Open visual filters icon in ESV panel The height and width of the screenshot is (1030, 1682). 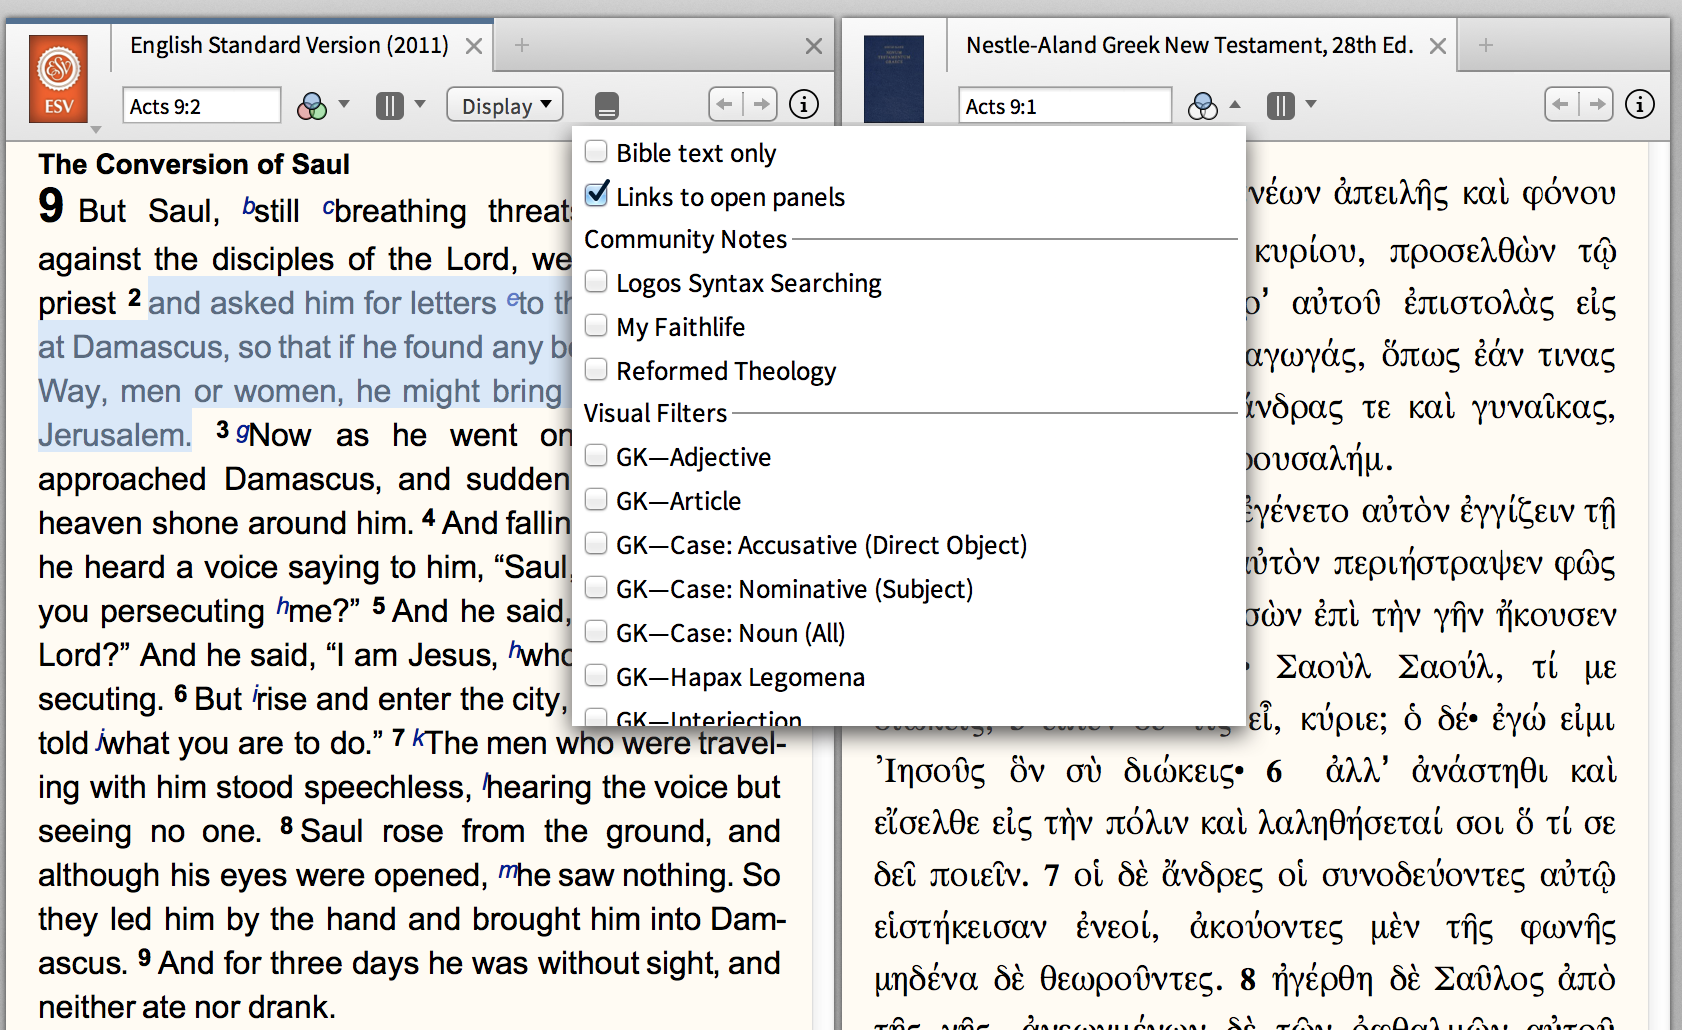click(x=312, y=105)
